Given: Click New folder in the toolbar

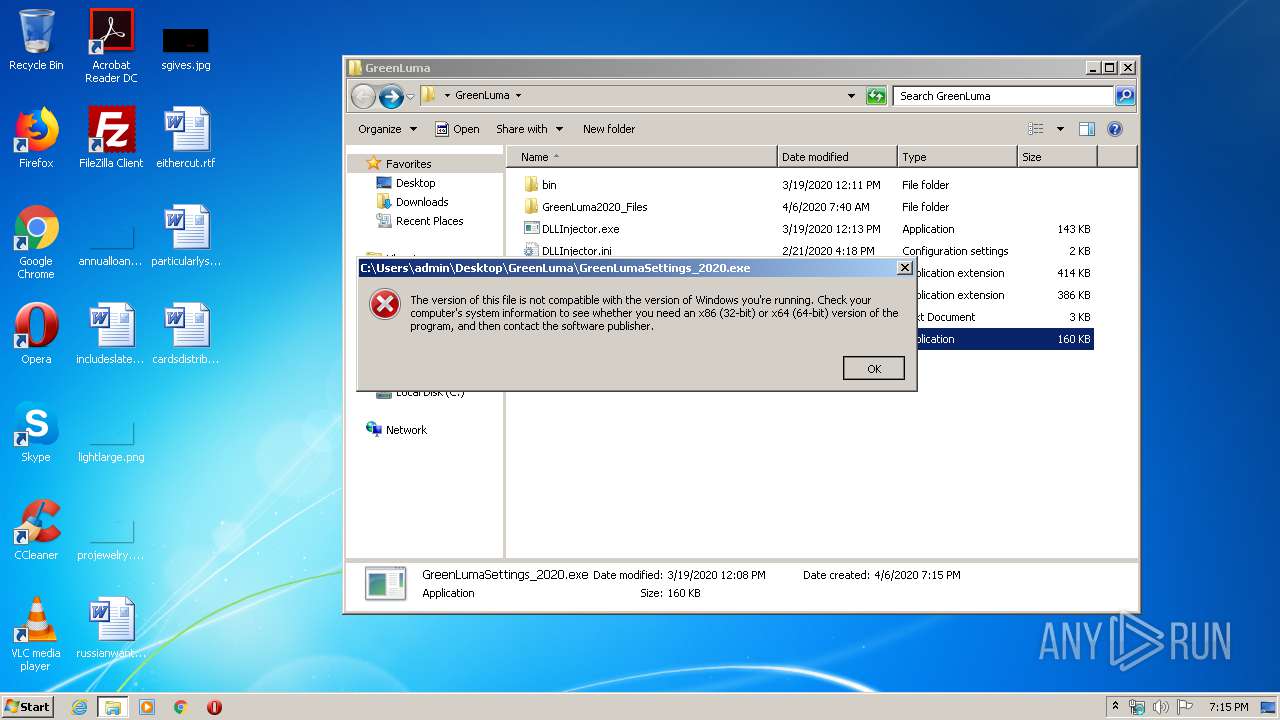Looking at the screenshot, I should (x=609, y=129).
